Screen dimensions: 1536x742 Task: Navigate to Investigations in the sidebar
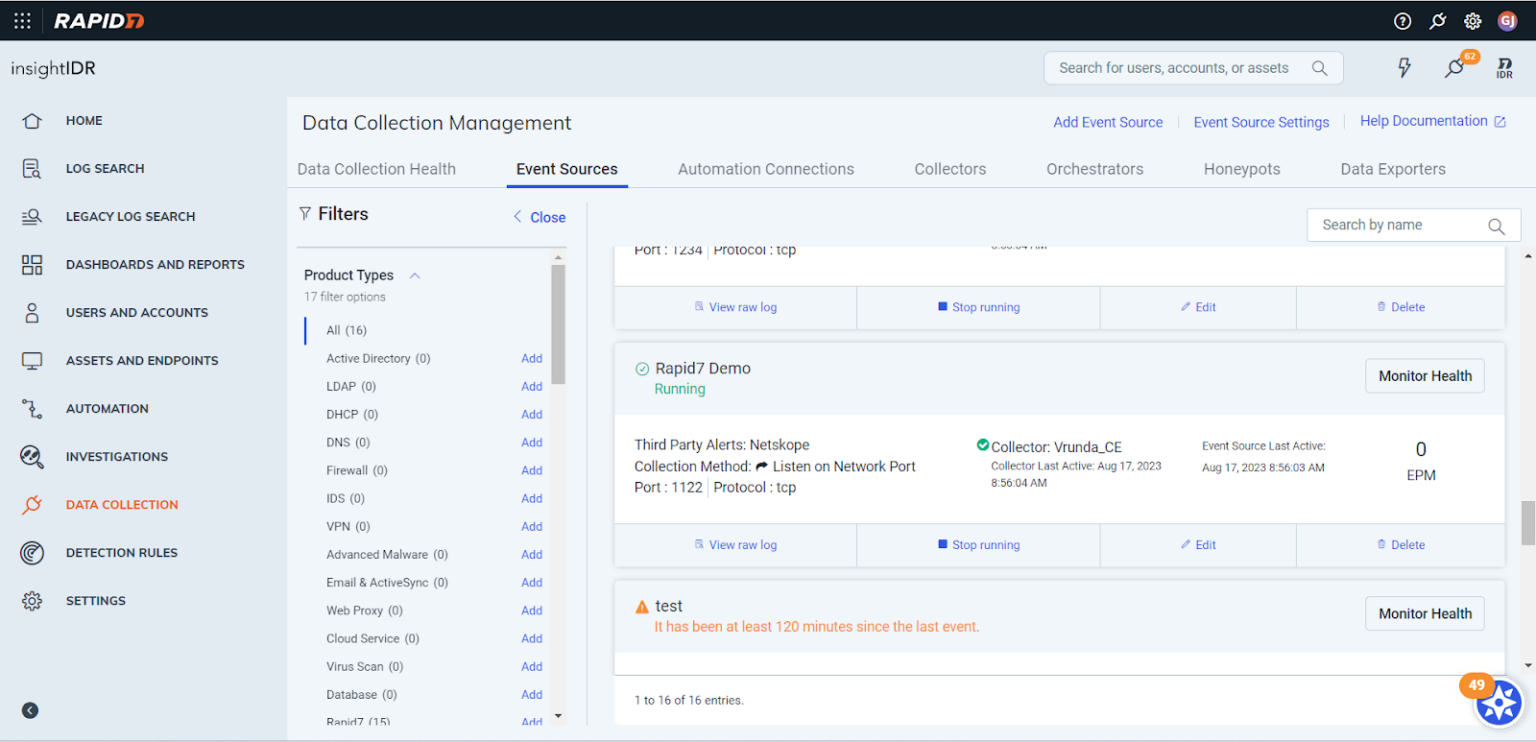(118, 456)
